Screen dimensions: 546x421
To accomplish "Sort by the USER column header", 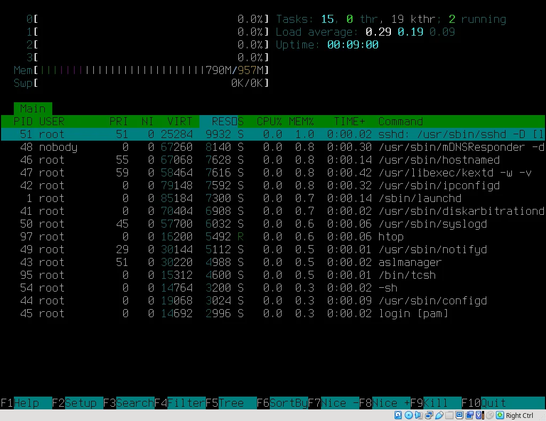I will (52, 122).
